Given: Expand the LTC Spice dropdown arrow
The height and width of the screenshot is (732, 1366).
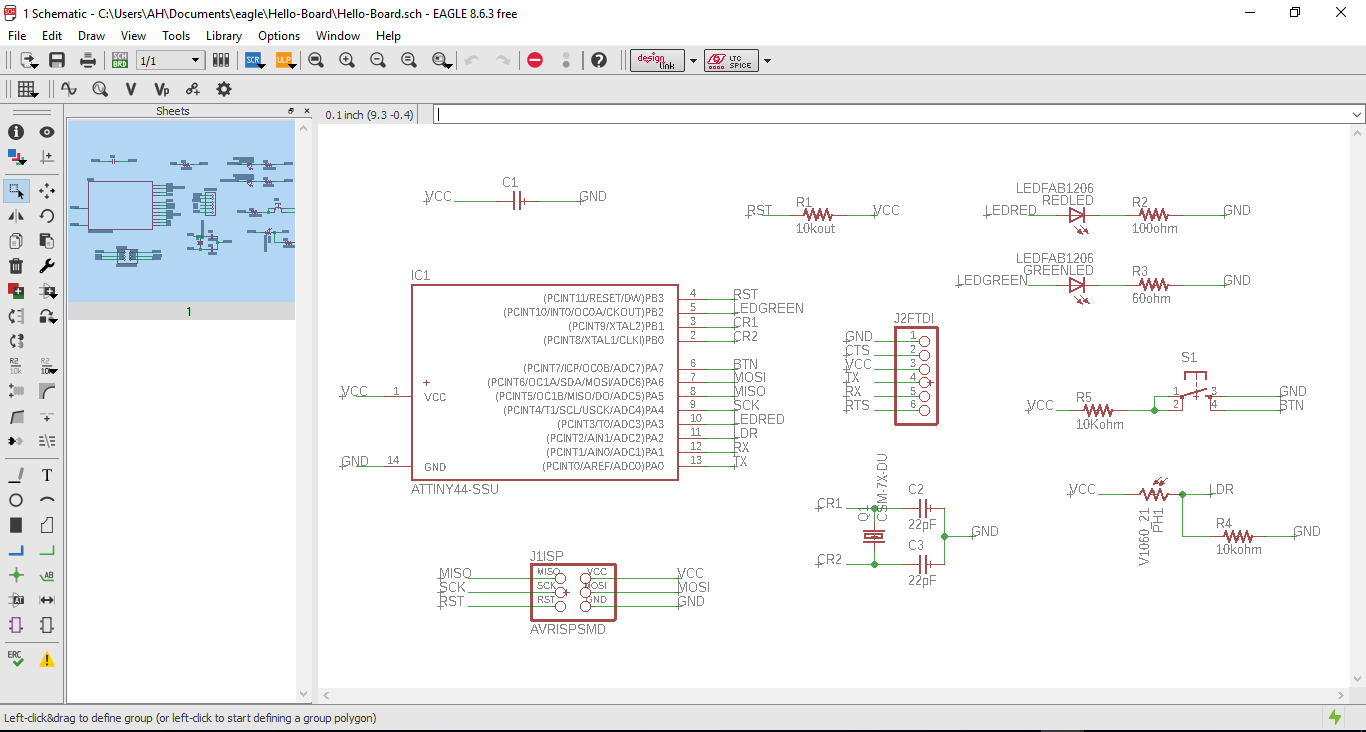Looking at the screenshot, I should tap(767, 61).
